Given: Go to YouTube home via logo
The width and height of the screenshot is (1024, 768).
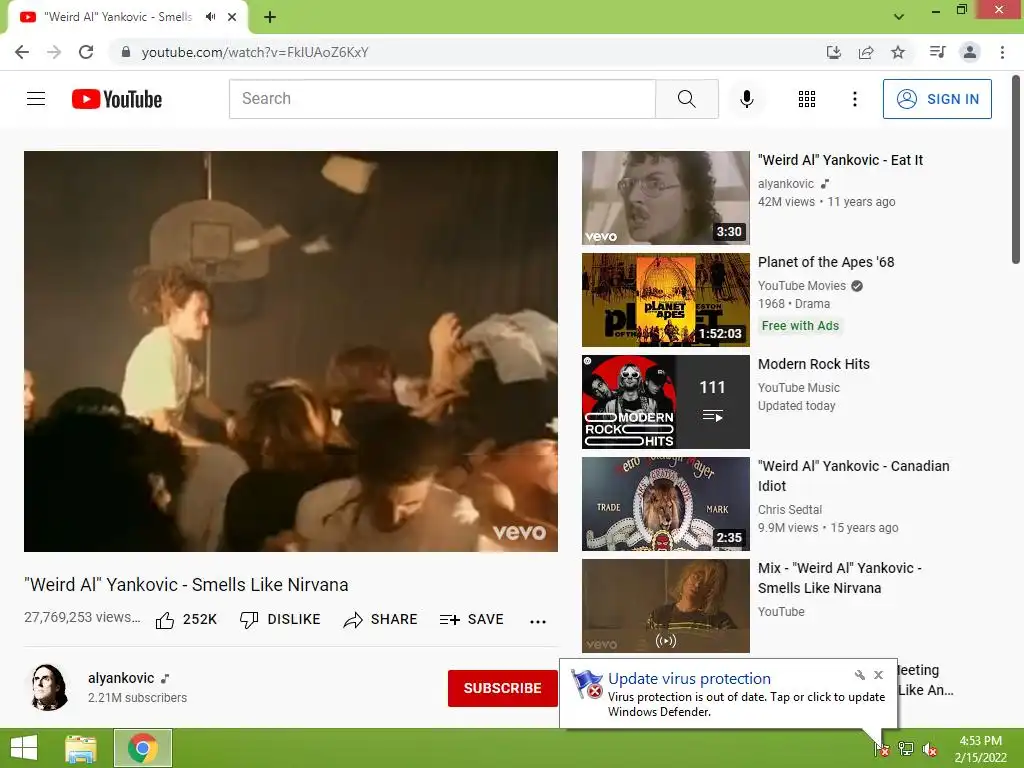Looking at the screenshot, I should tap(117, 99).
